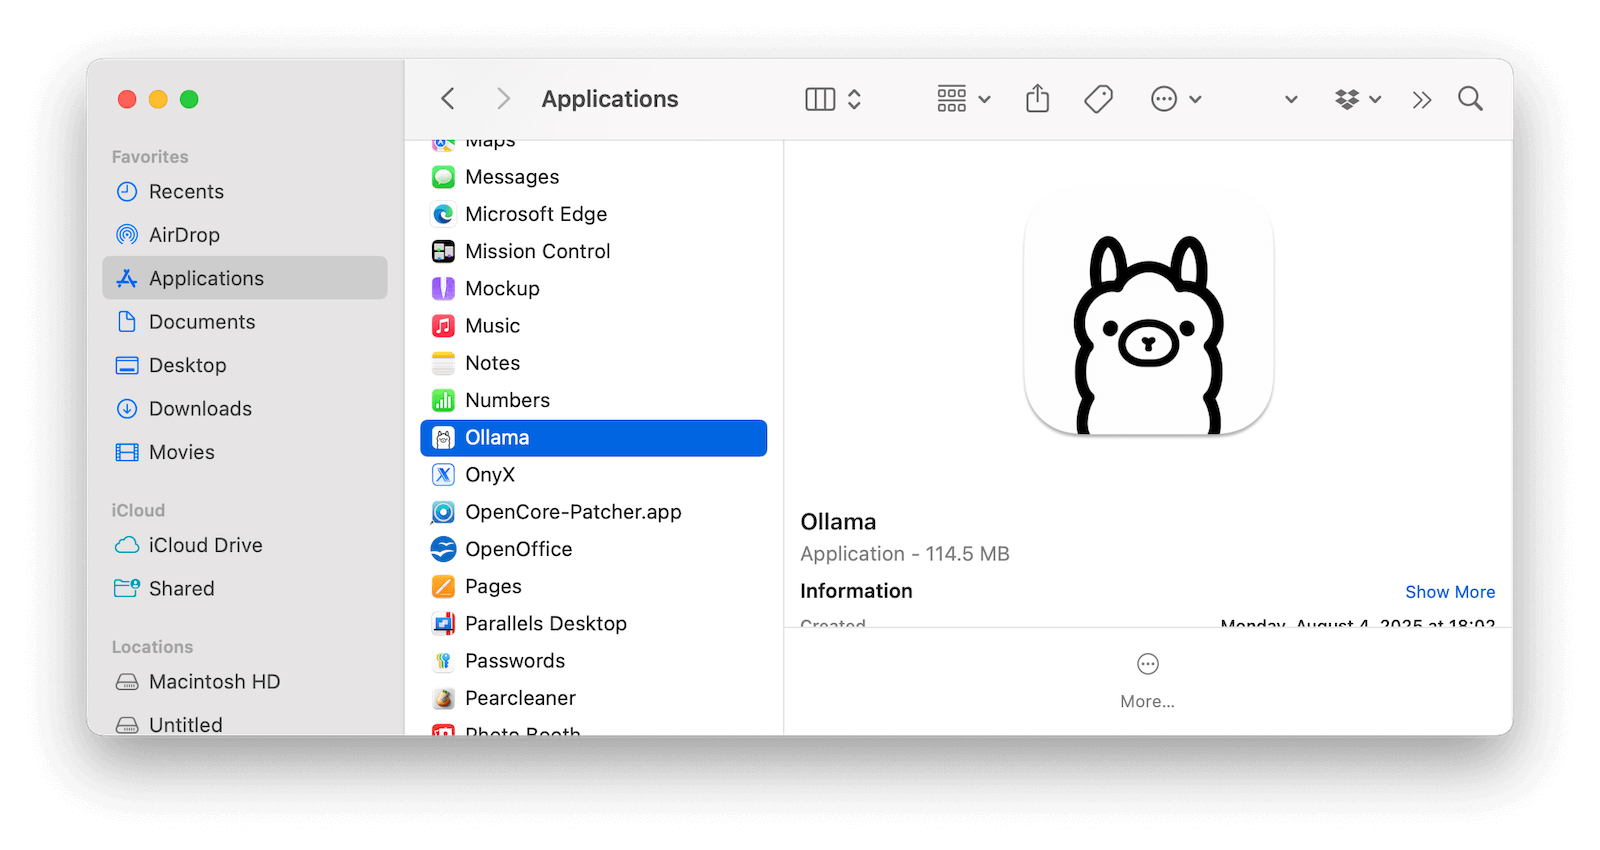Select the Notes app
Viewport: 1600px width, 850px height.
[594, 363]
